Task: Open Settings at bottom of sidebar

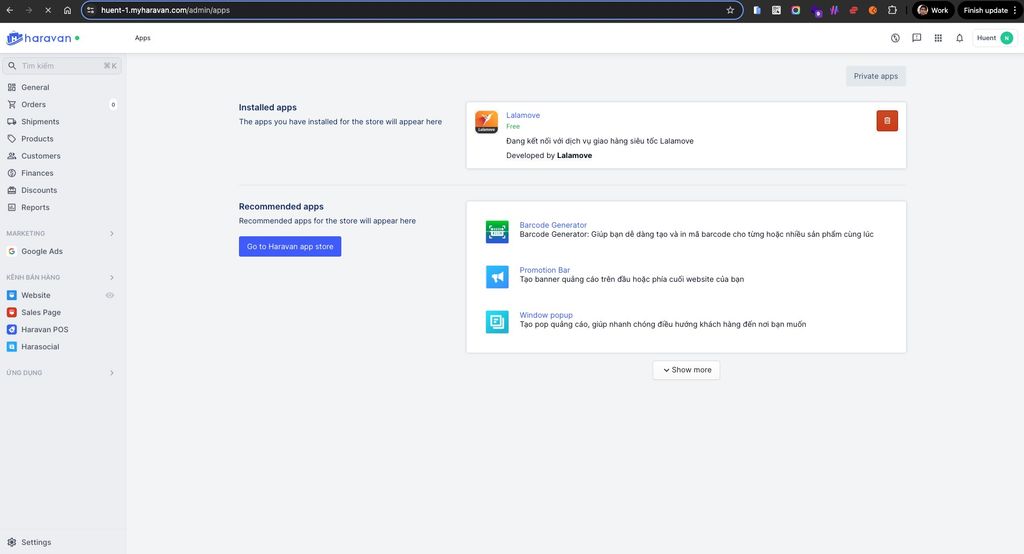Action: tap(36, 542)
